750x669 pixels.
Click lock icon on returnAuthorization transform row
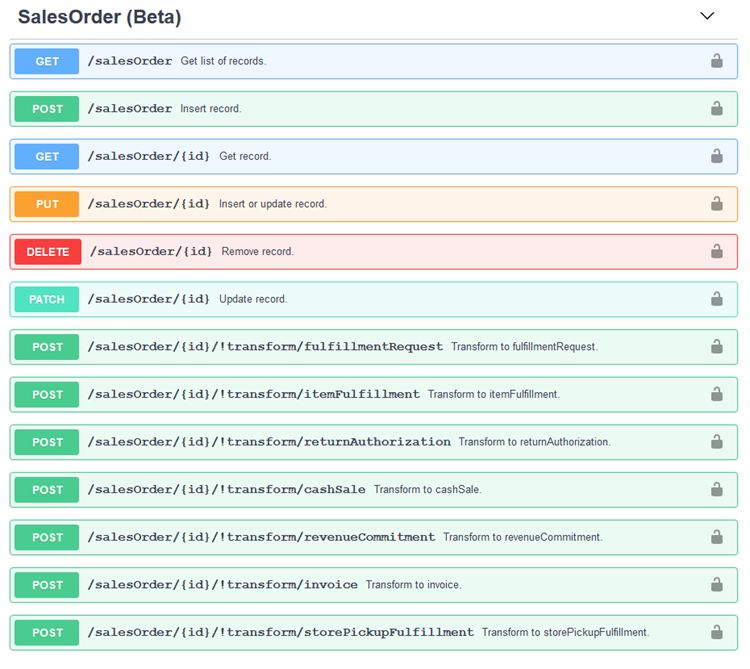pos(717,441)
